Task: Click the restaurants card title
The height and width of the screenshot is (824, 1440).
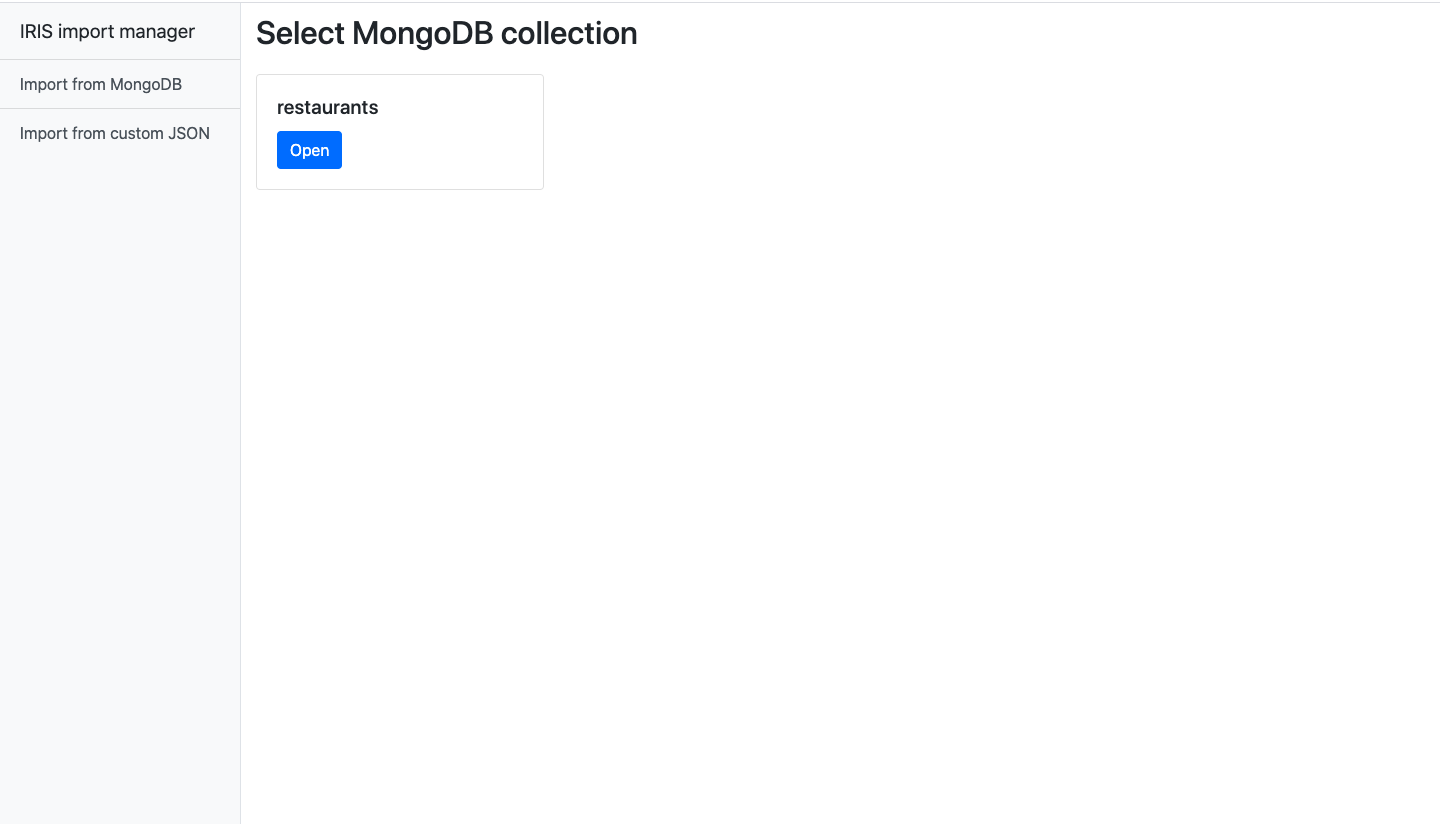Action: coord(327,107)
